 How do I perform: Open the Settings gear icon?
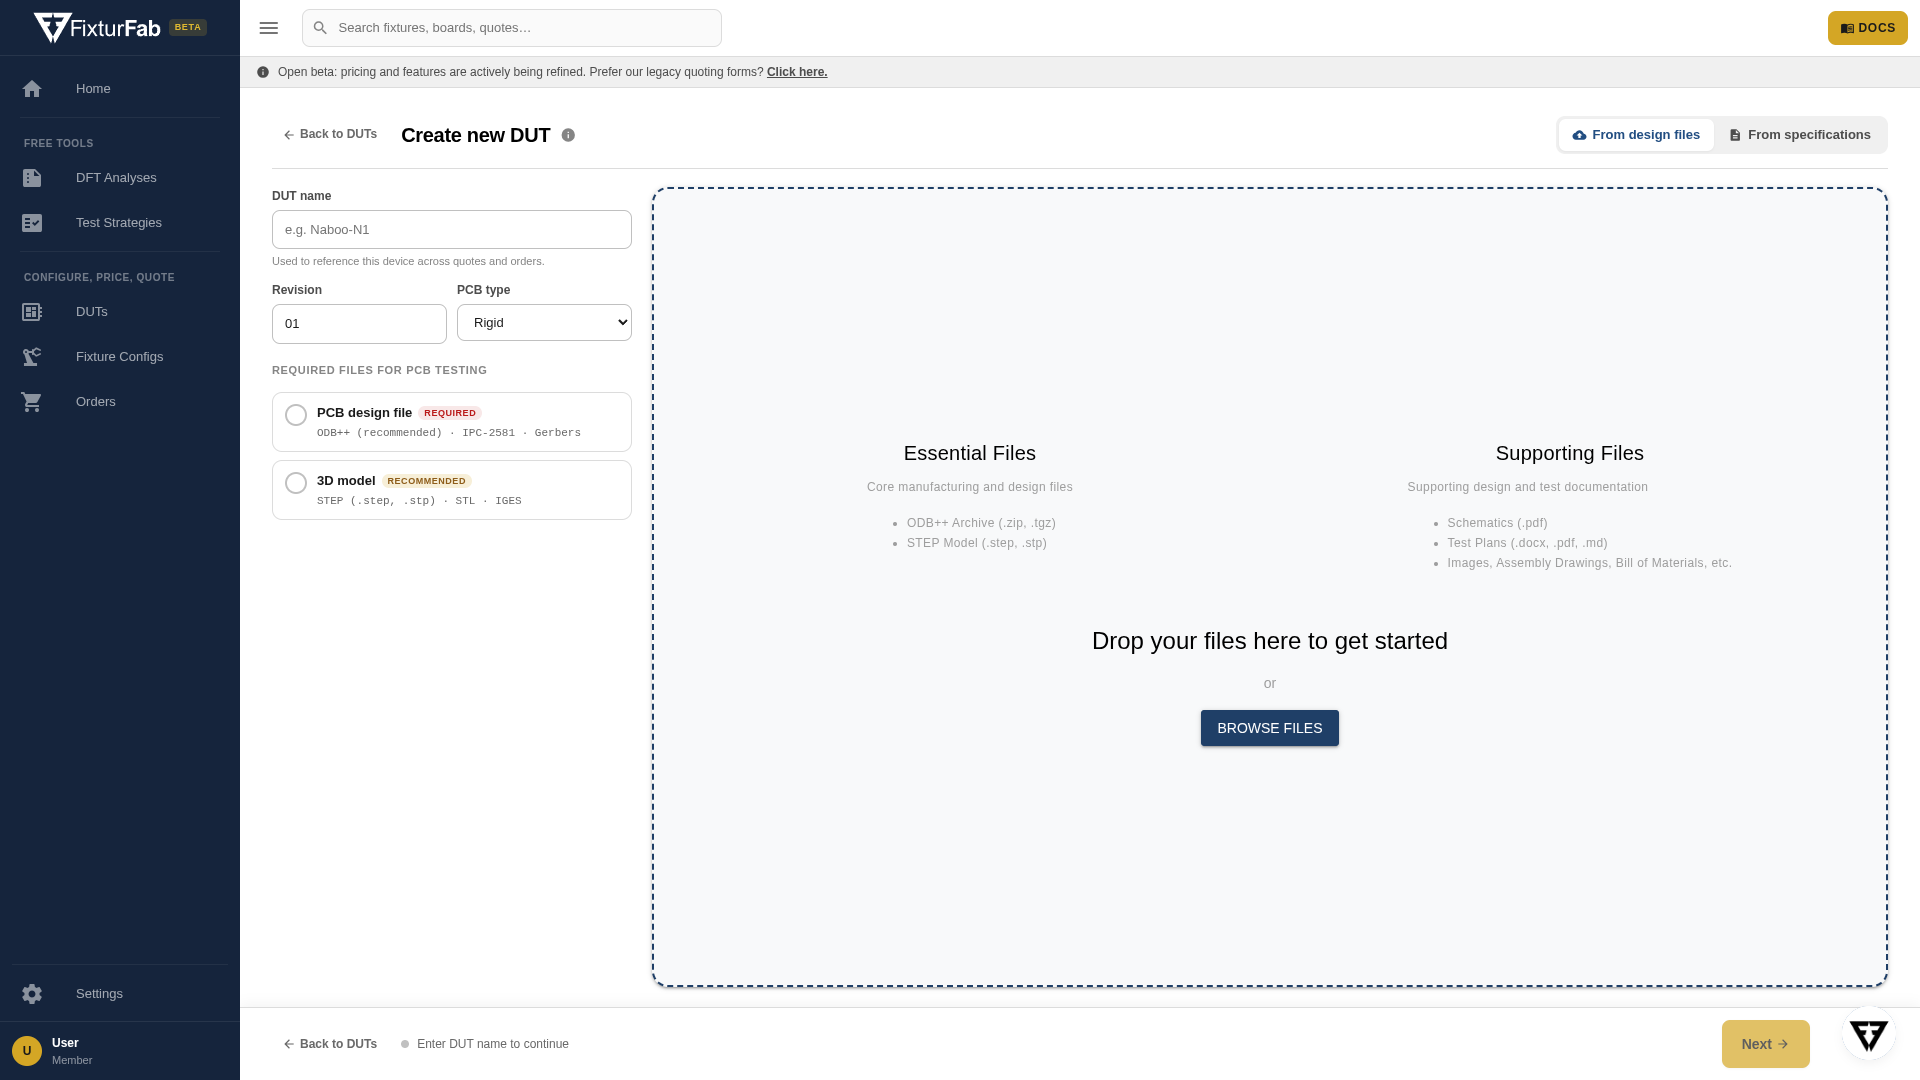[x=32, y=994]
